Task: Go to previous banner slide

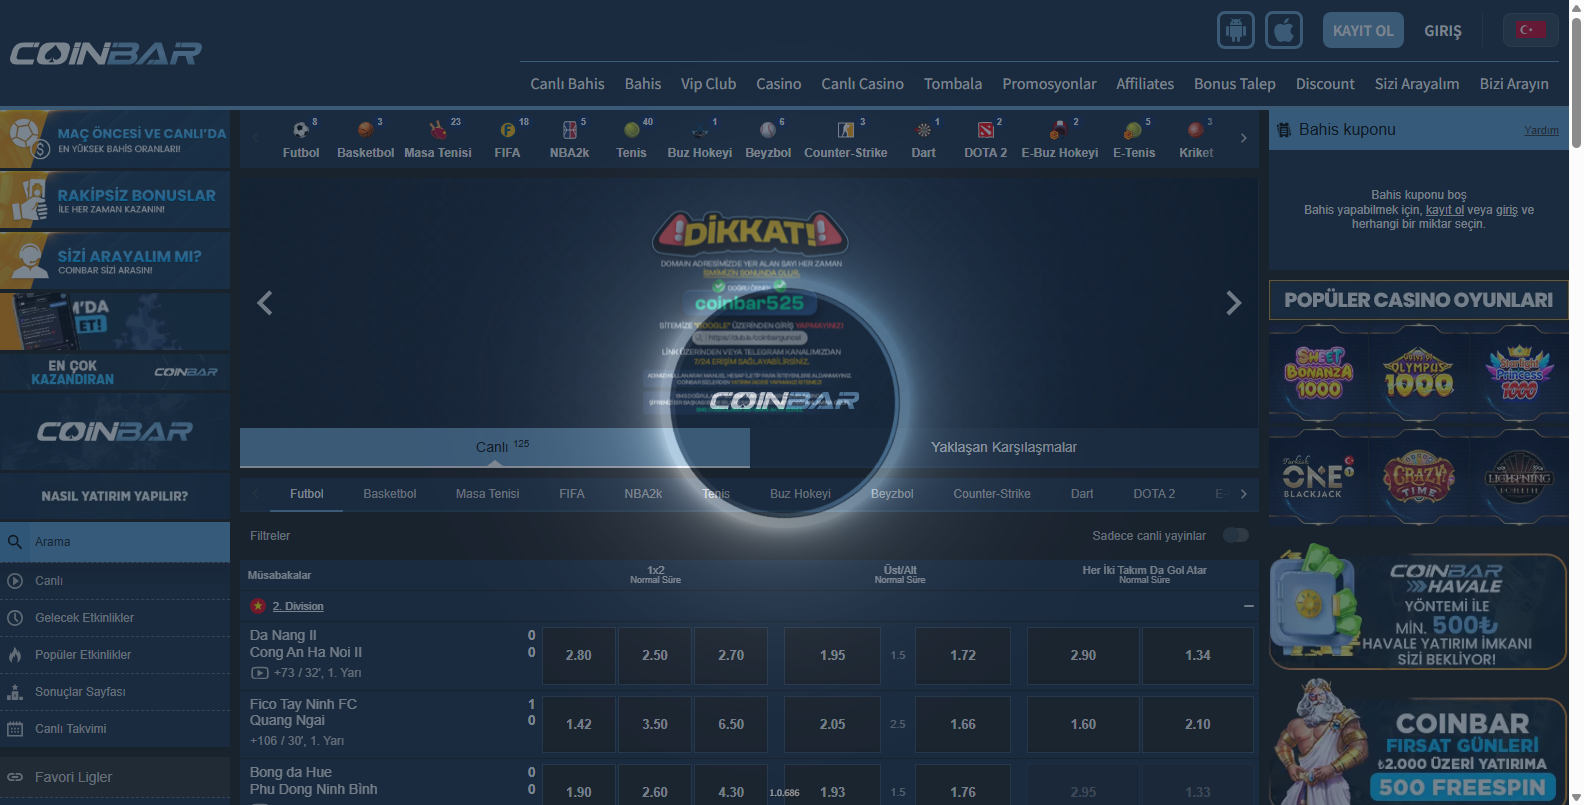Action: 265,303
